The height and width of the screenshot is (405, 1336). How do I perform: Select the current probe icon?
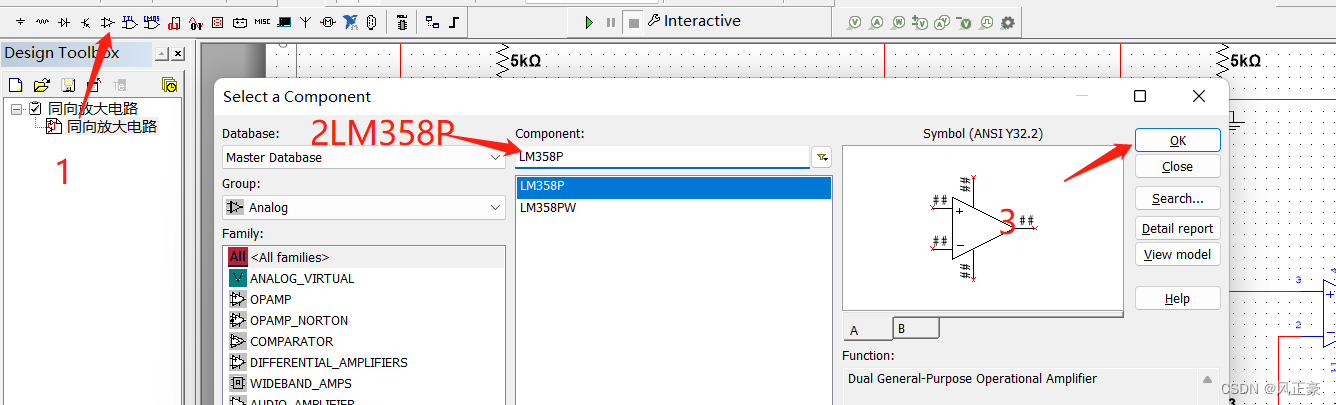[x=877, y=22]
